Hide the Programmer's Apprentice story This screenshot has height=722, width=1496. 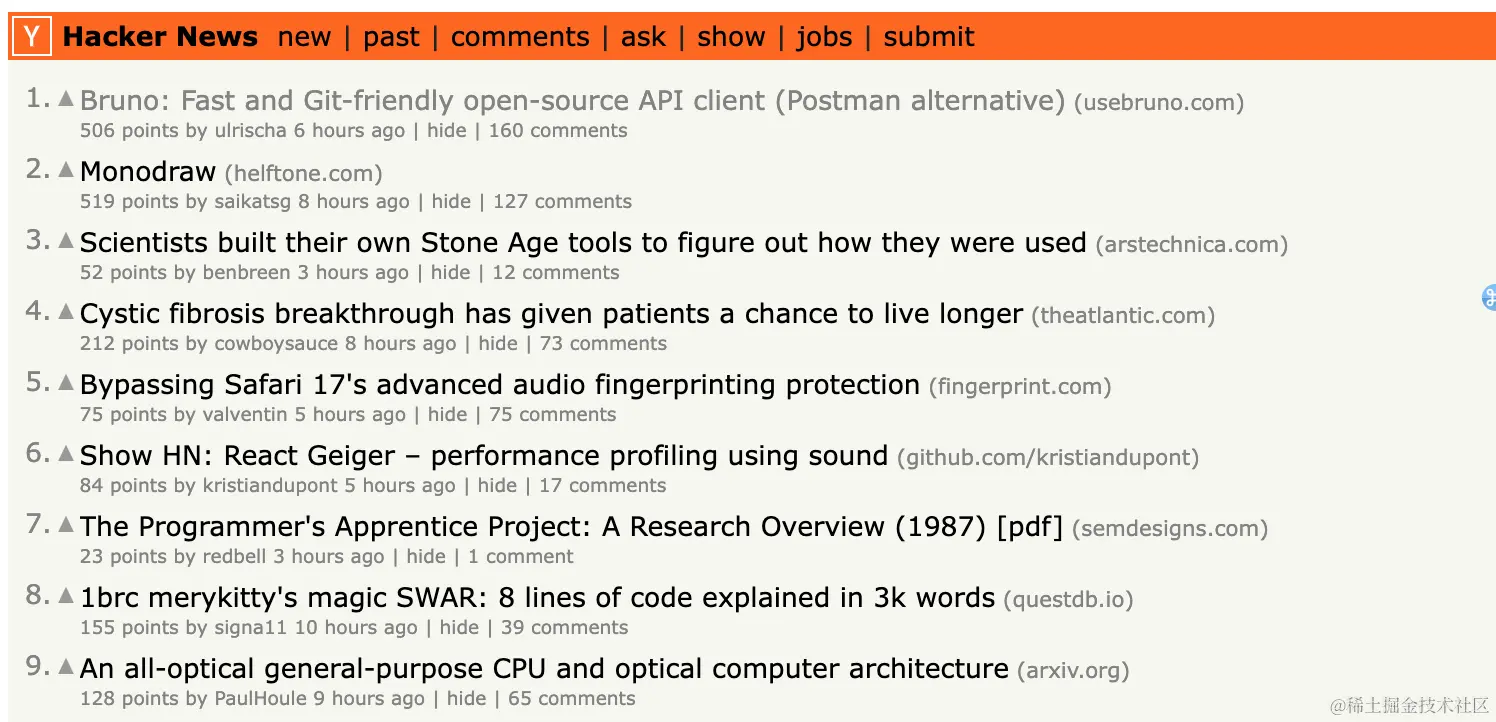click(x=427, y=557)
